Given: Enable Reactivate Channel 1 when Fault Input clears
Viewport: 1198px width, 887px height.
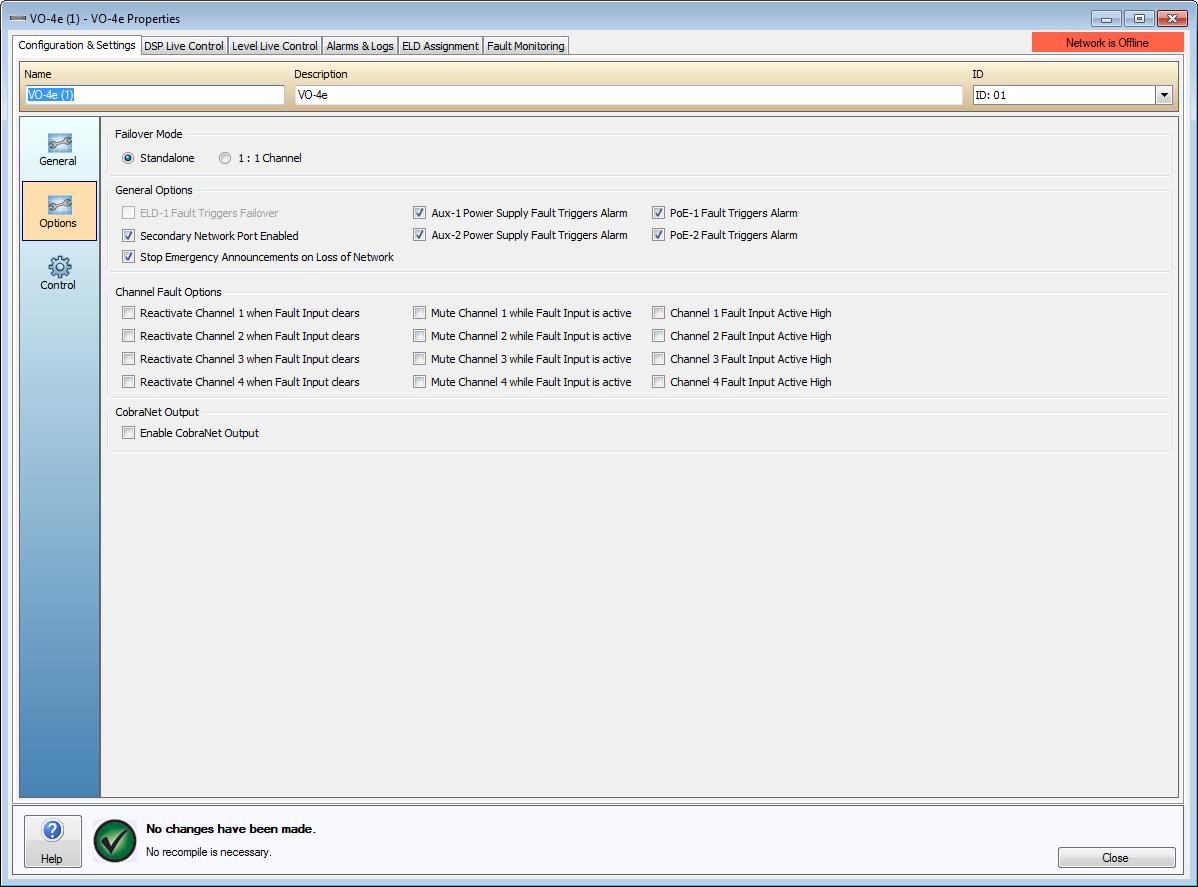Looking at the screenshot, I should coord(128,313).
